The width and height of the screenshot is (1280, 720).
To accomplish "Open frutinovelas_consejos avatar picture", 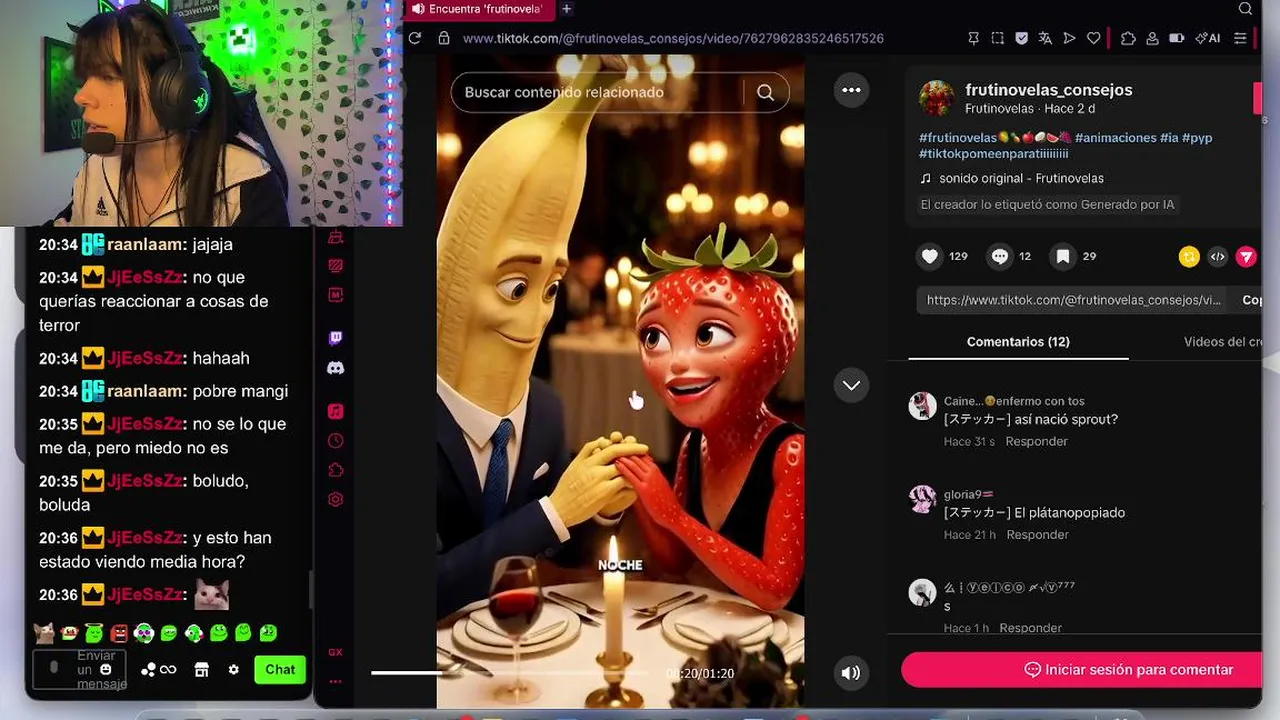I will pos(937,98).
